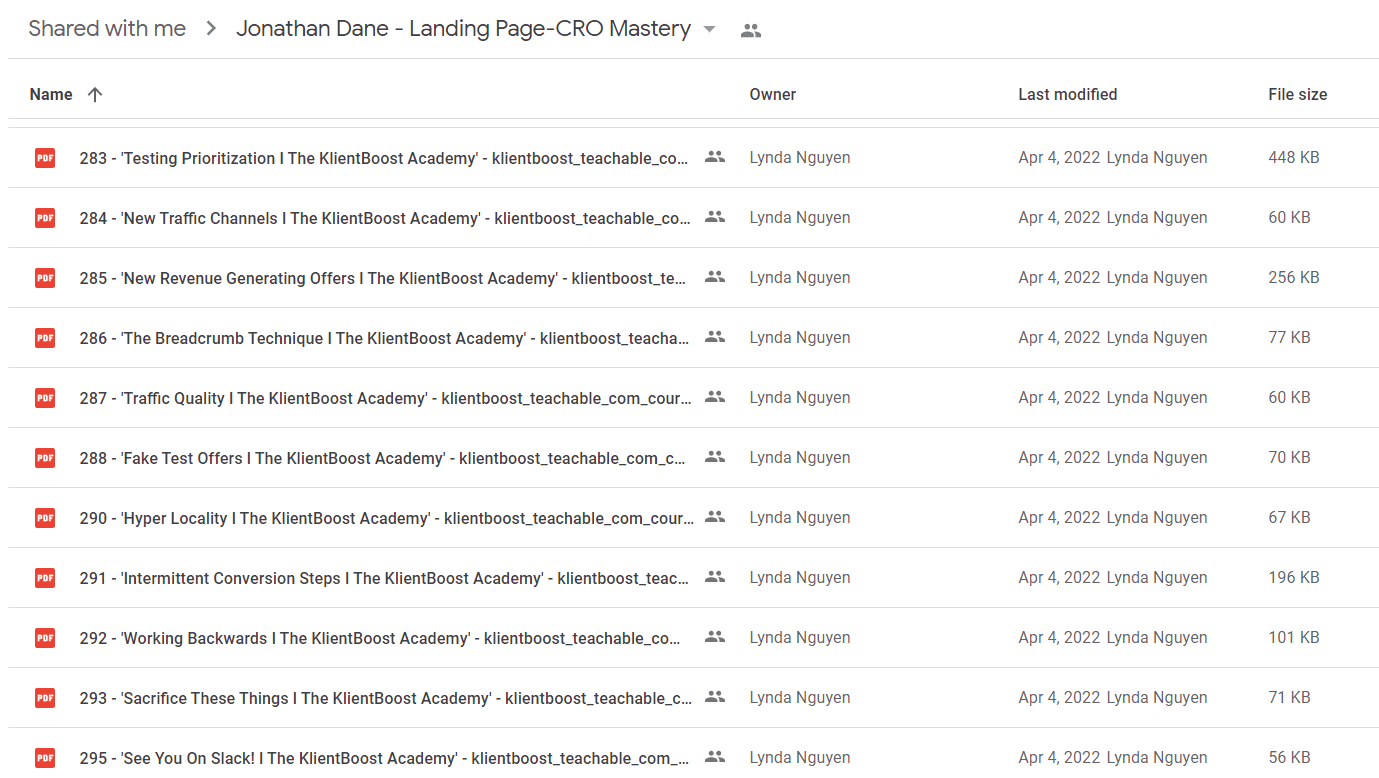Viewport: 1379px width, 778px height.
Task: Click shared folder people icon beside folder title
Action: coord(751,31)
